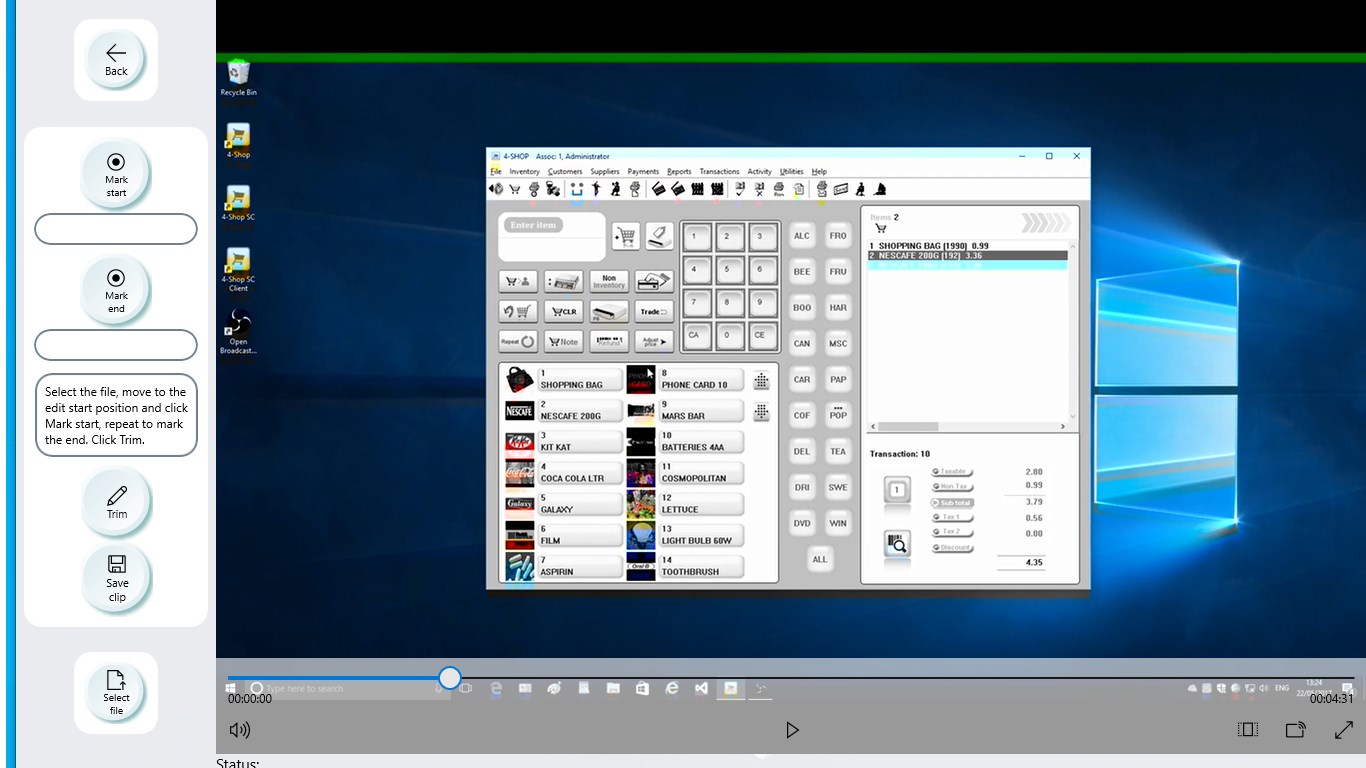Select the SWE category button

838,488
